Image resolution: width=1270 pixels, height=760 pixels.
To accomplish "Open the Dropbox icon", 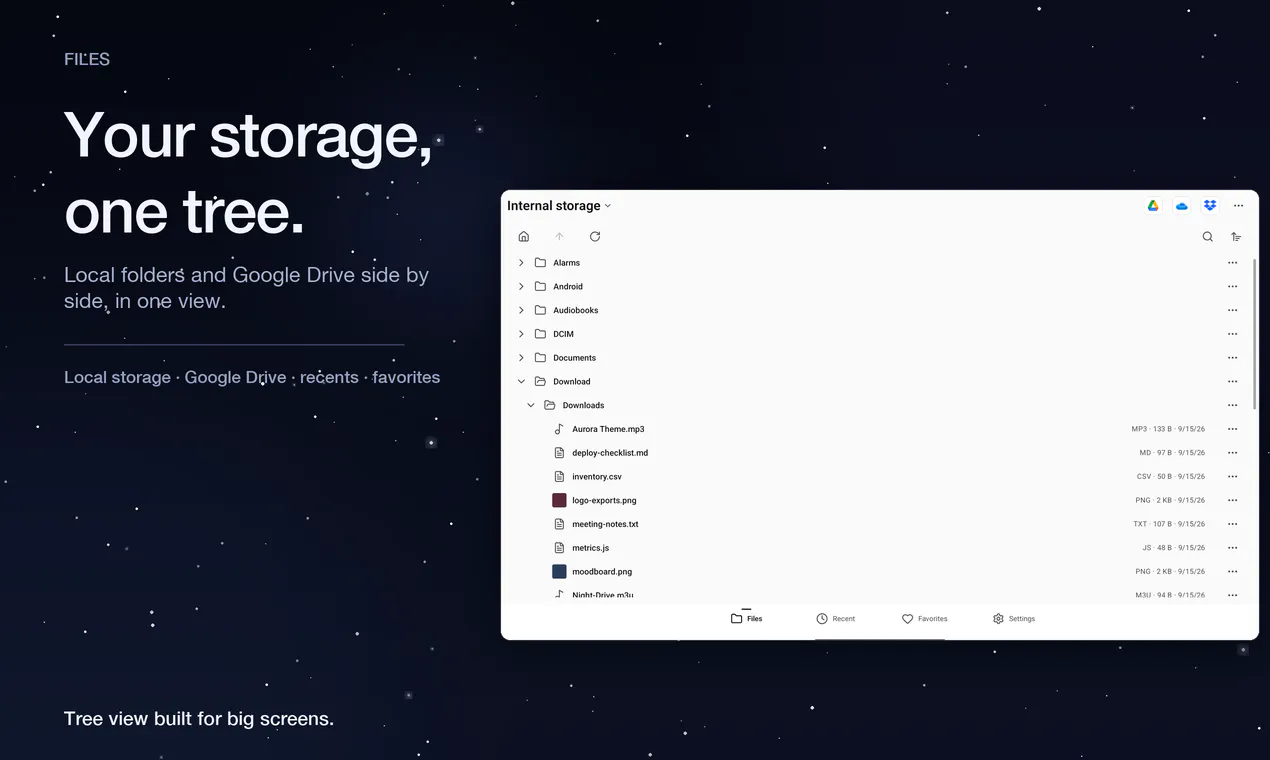I will (x=1210, y=205).
